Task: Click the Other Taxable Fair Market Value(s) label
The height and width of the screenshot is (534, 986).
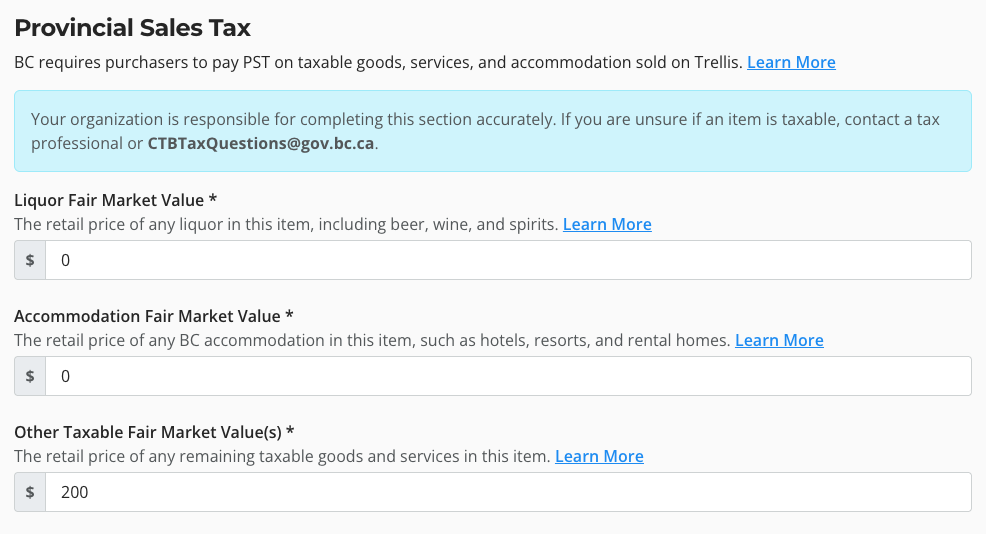Action: 154,432
